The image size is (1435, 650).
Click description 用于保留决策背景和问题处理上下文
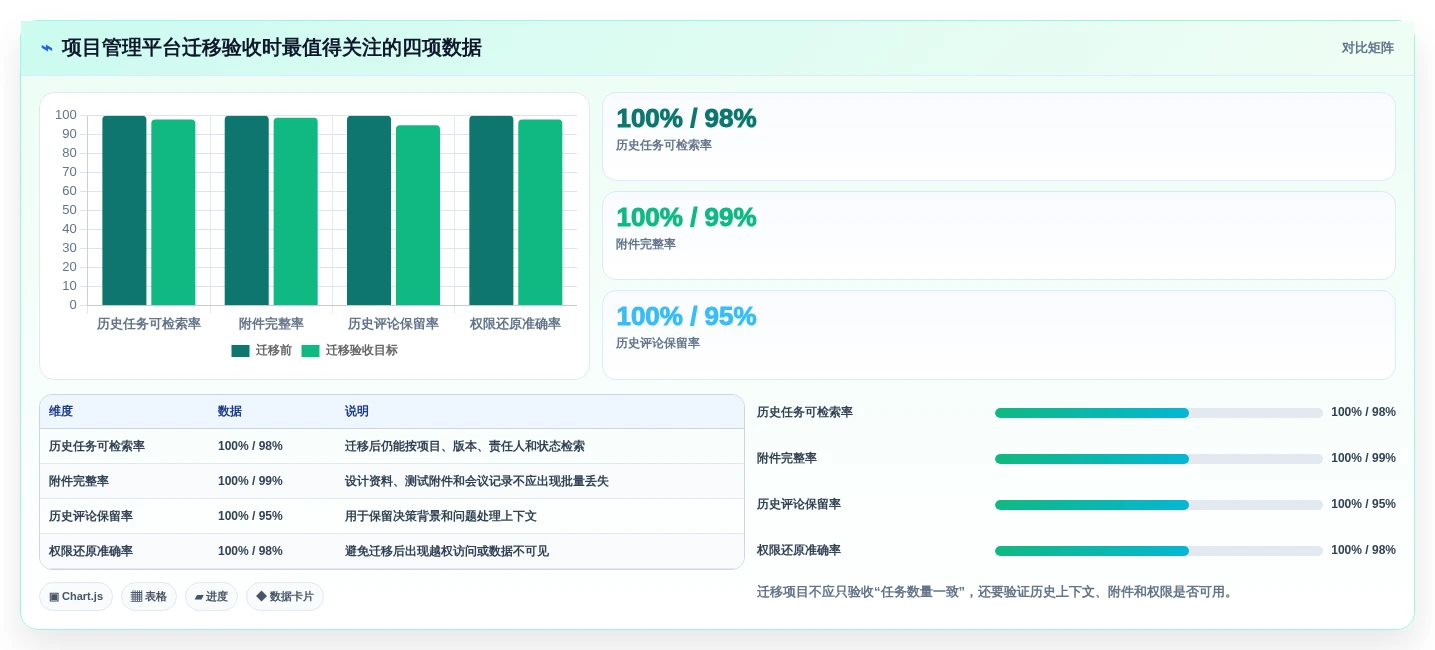coord(441,516)
